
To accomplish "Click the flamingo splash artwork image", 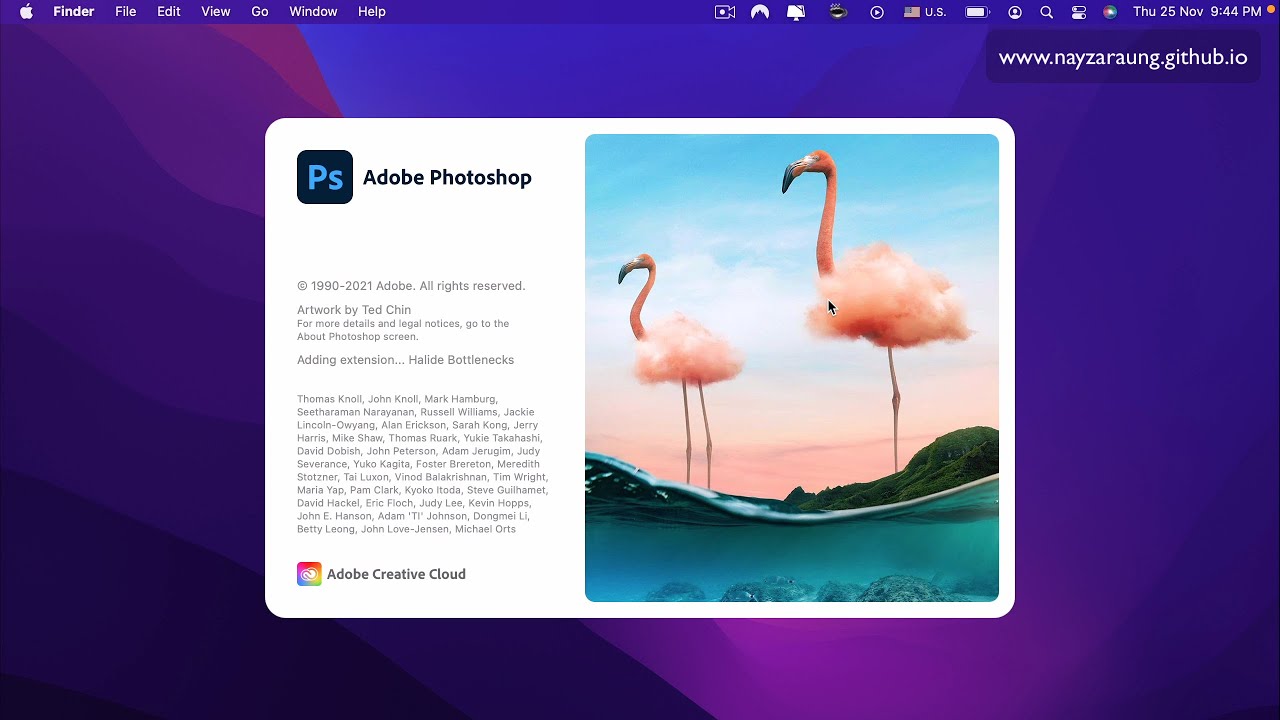I will pyautogui.click(x=792, y=368).
